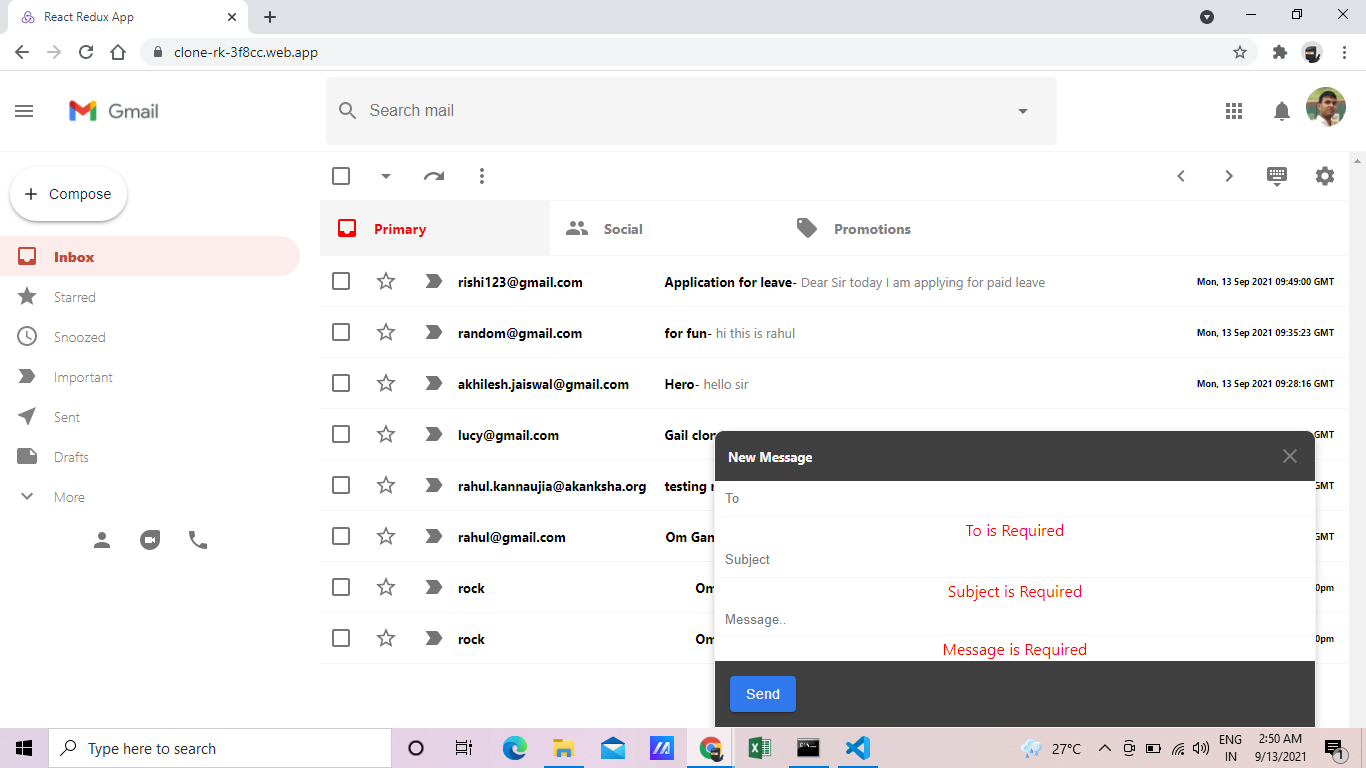
Task: Open the Sent folder
Action: (150, 417)
